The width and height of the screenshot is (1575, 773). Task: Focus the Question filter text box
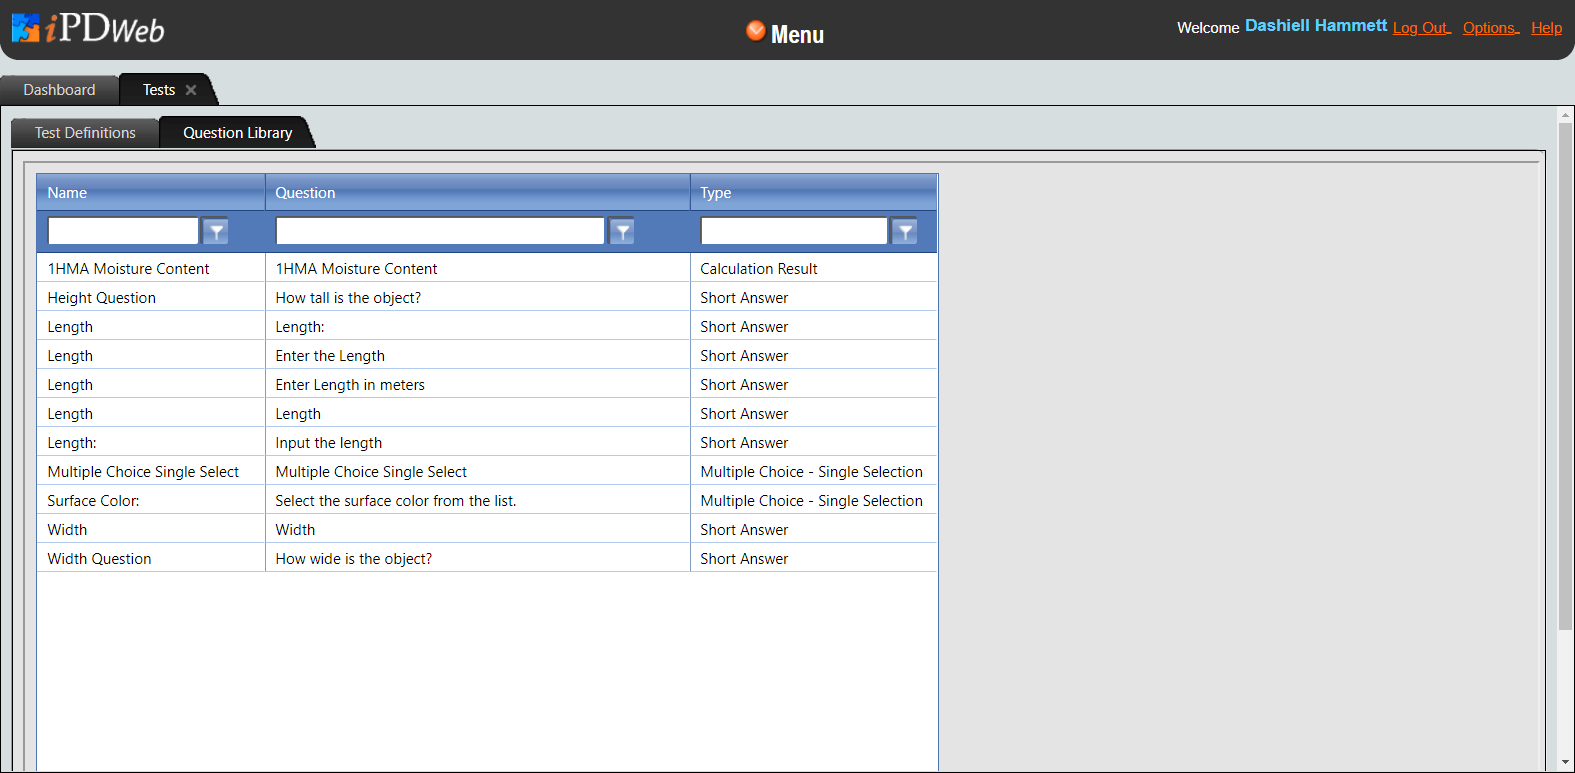[x=440, y=231]
